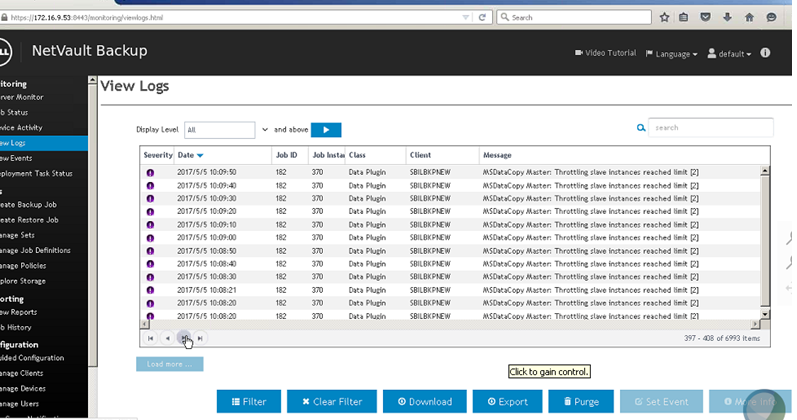Click the sidebar vertical scrollbar
Screen dimensions: 797x420
pyautogui.click(x=93, y=221)
